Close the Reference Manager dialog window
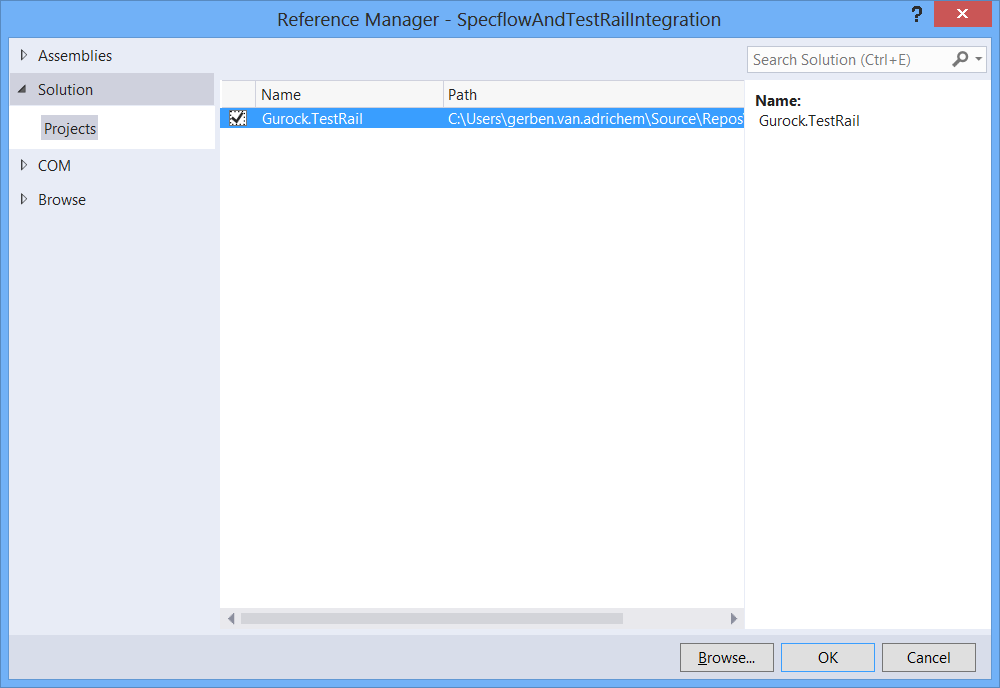Screen dimensions: 1000x688 962,15
